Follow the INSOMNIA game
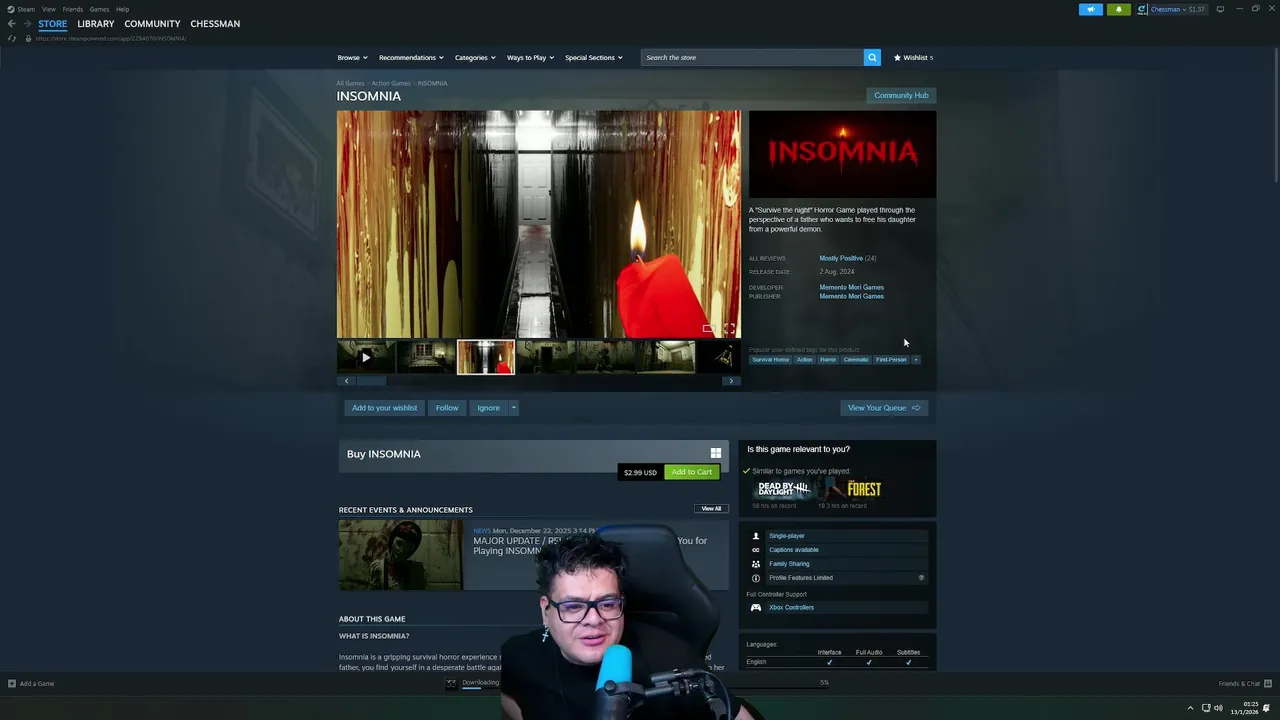Viewport: 1280px width, 720px height. pyautogui.click(x=447, y=407)
